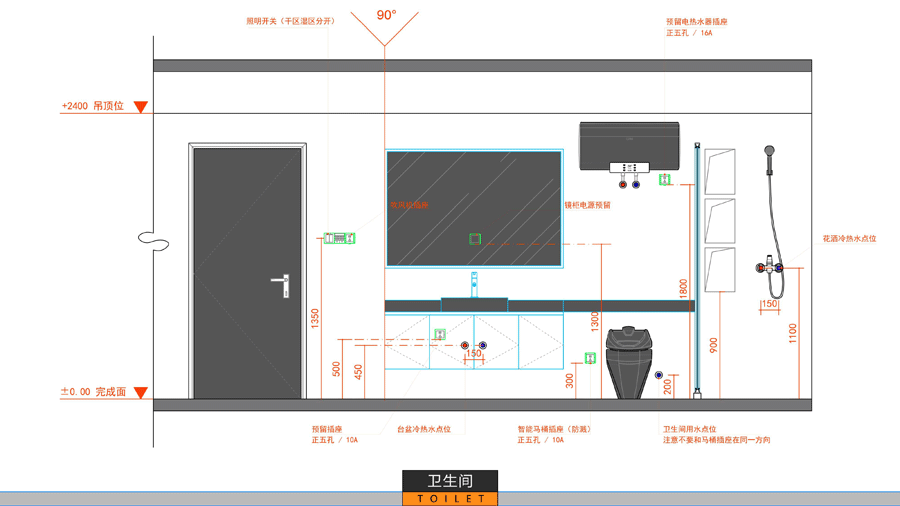Click the 900 dimension value
Screen dimensions: 900x506
(x=713, y=345)
